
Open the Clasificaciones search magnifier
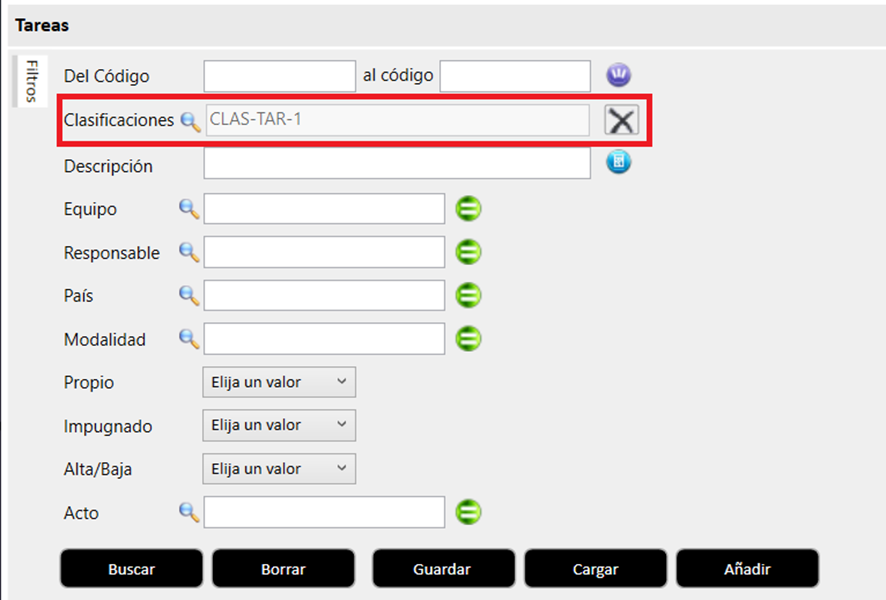(x=189, y=121)
